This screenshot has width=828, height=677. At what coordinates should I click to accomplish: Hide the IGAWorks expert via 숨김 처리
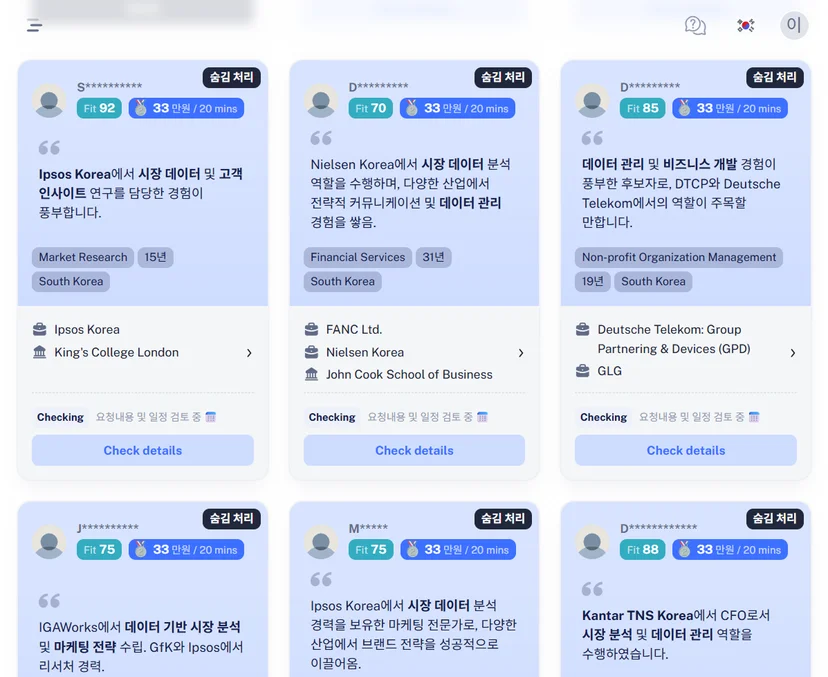pyautogui.click(x=231, y=519)
